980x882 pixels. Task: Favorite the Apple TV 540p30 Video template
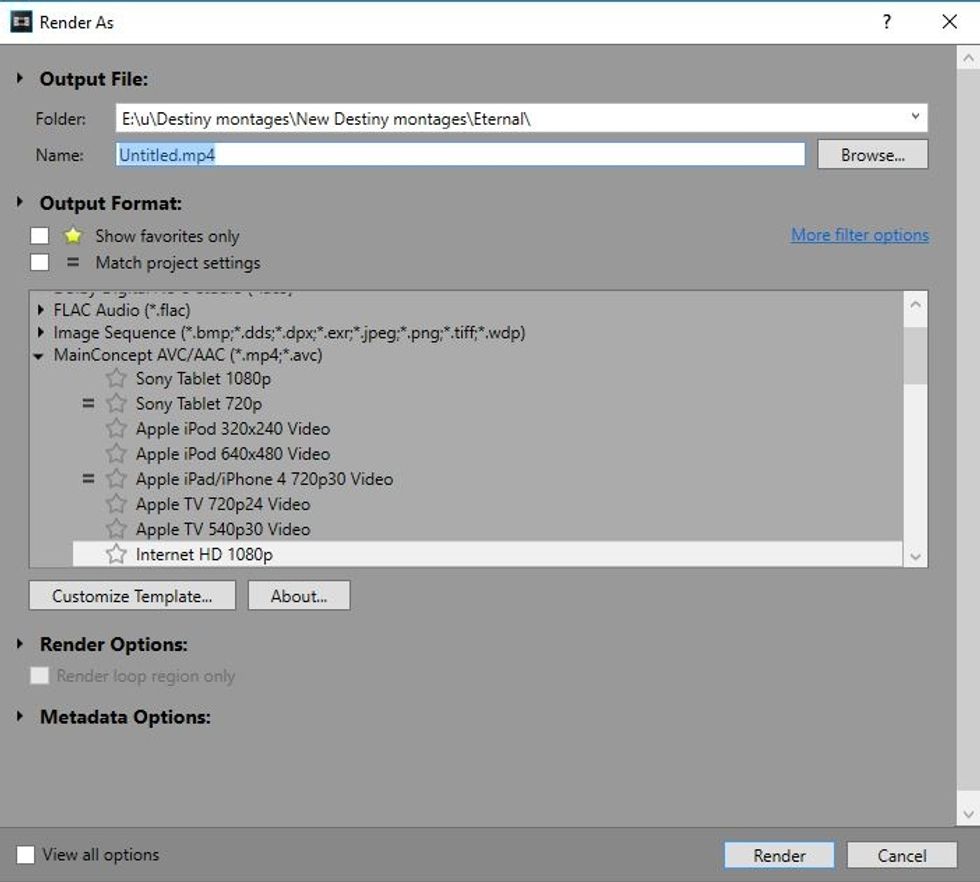pos(116,529)
